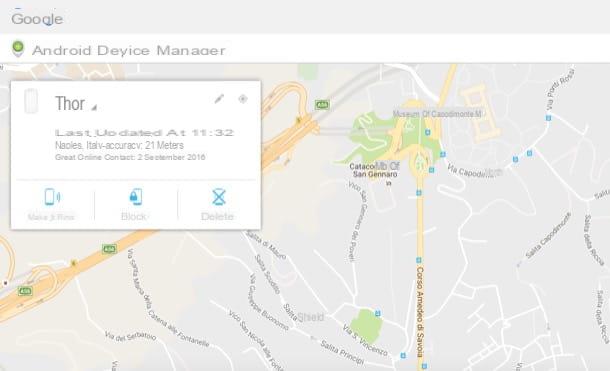Click the Catacomb Of San Gennaro marker

click(388, 183)
